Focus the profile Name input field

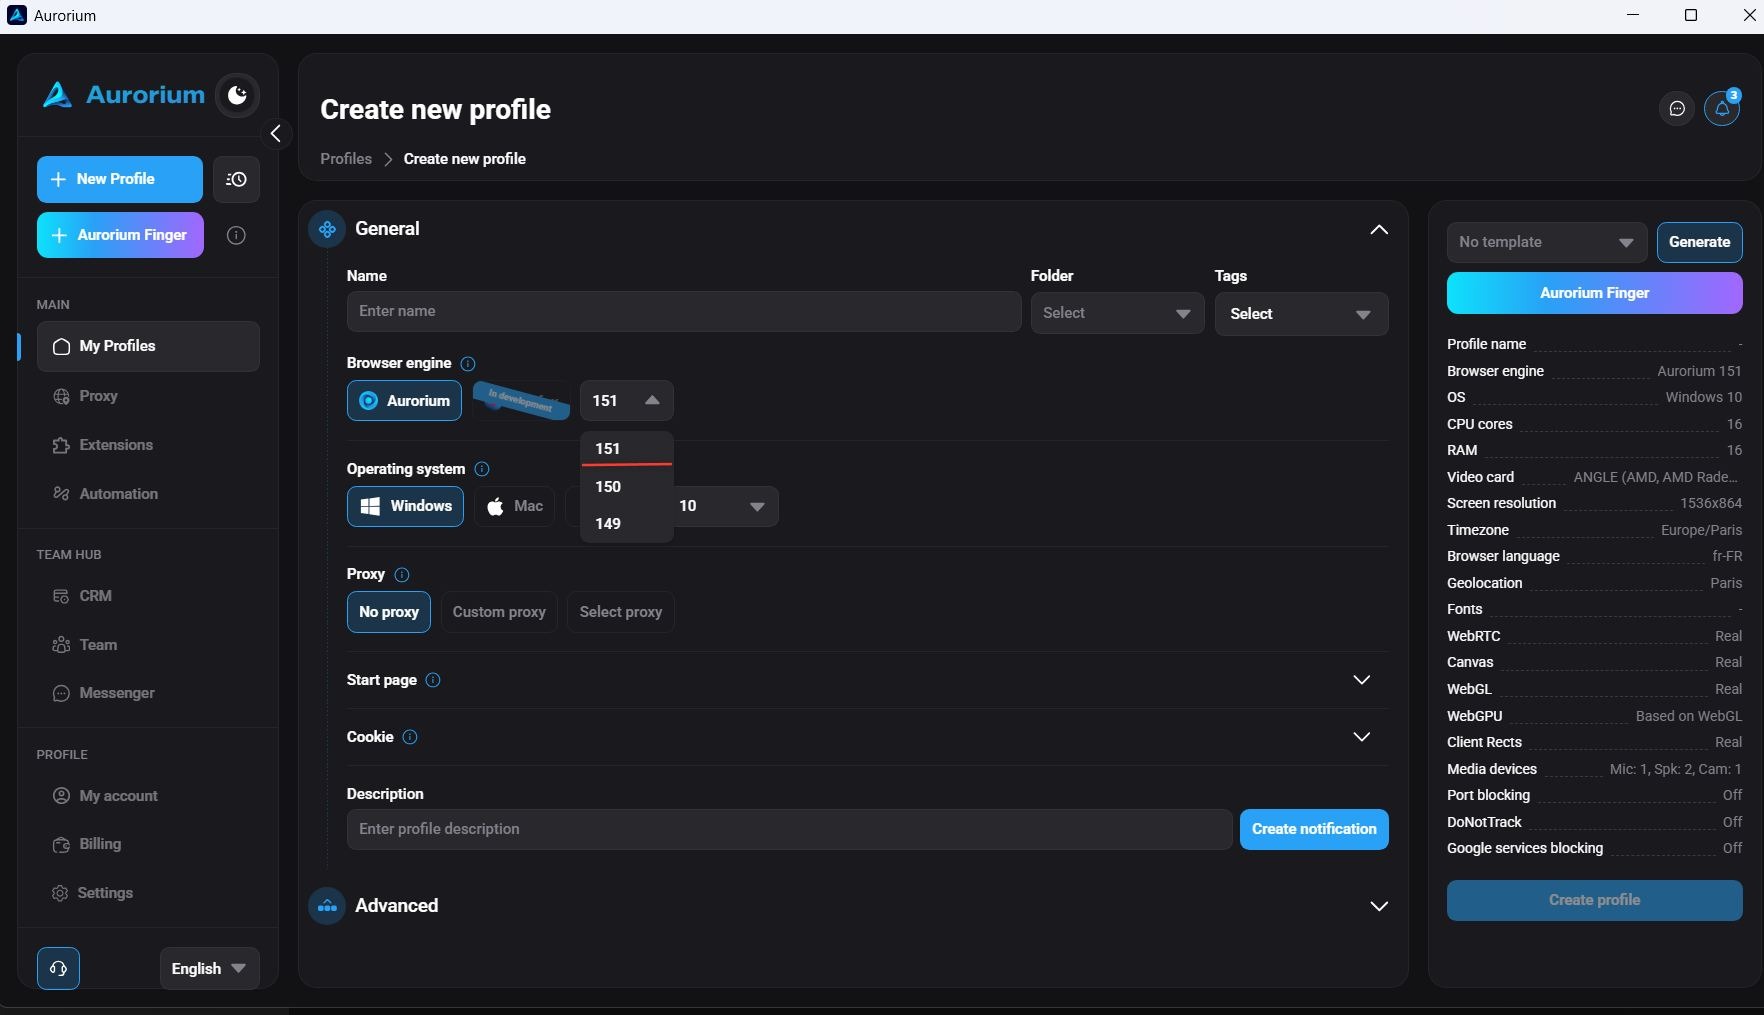pyautogui.click(x=684, y=311)
